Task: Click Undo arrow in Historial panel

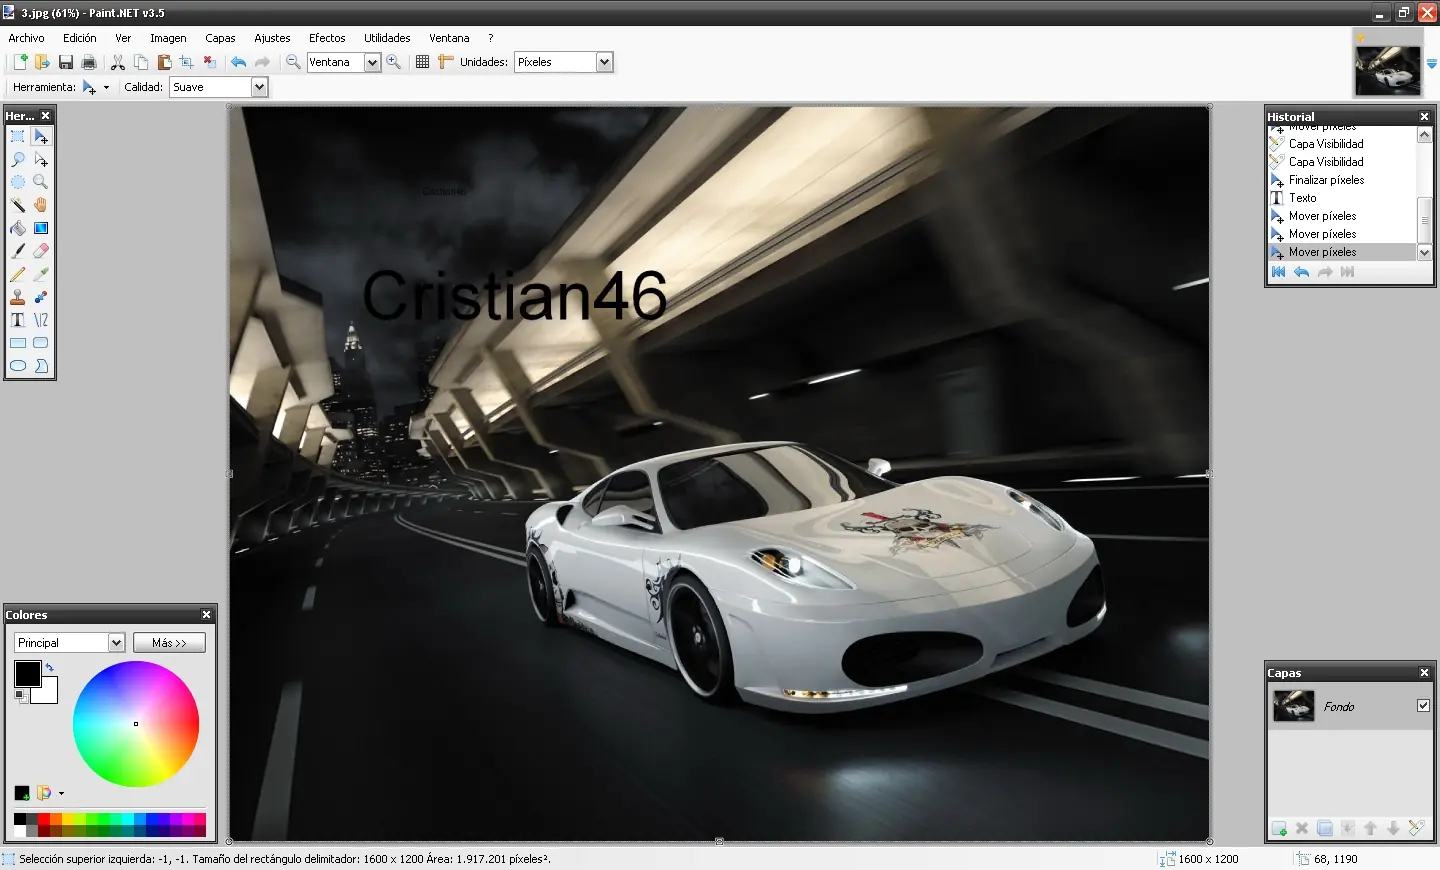Action: click(1301, 272)
